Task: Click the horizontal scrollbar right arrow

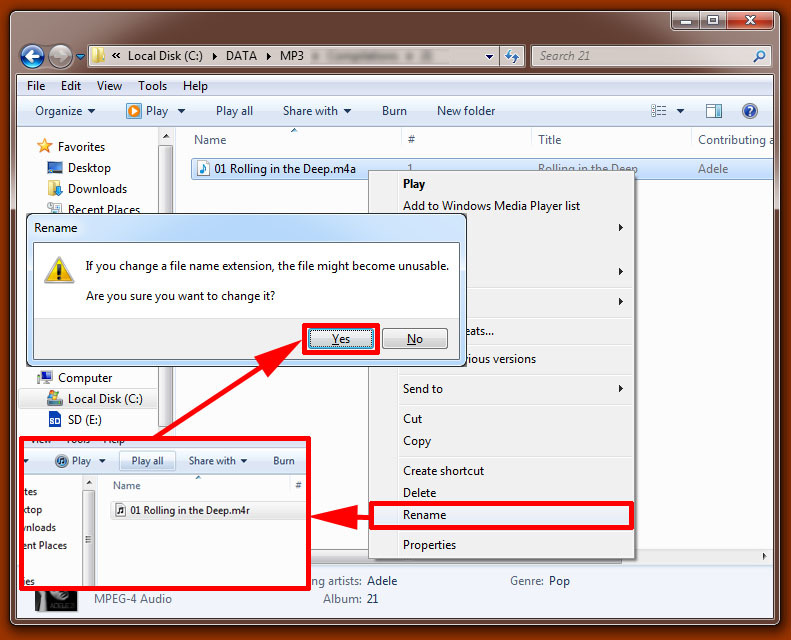Action: (764, 556)
